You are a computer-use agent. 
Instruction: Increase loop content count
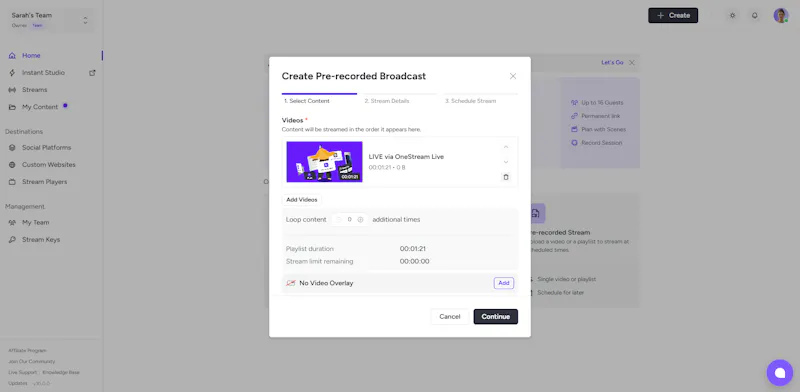[x=360, y=219]
